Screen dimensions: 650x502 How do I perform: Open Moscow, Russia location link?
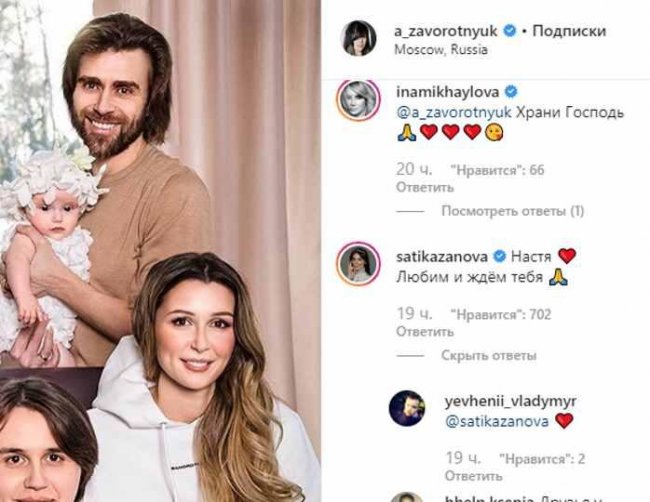coord(441,50)
